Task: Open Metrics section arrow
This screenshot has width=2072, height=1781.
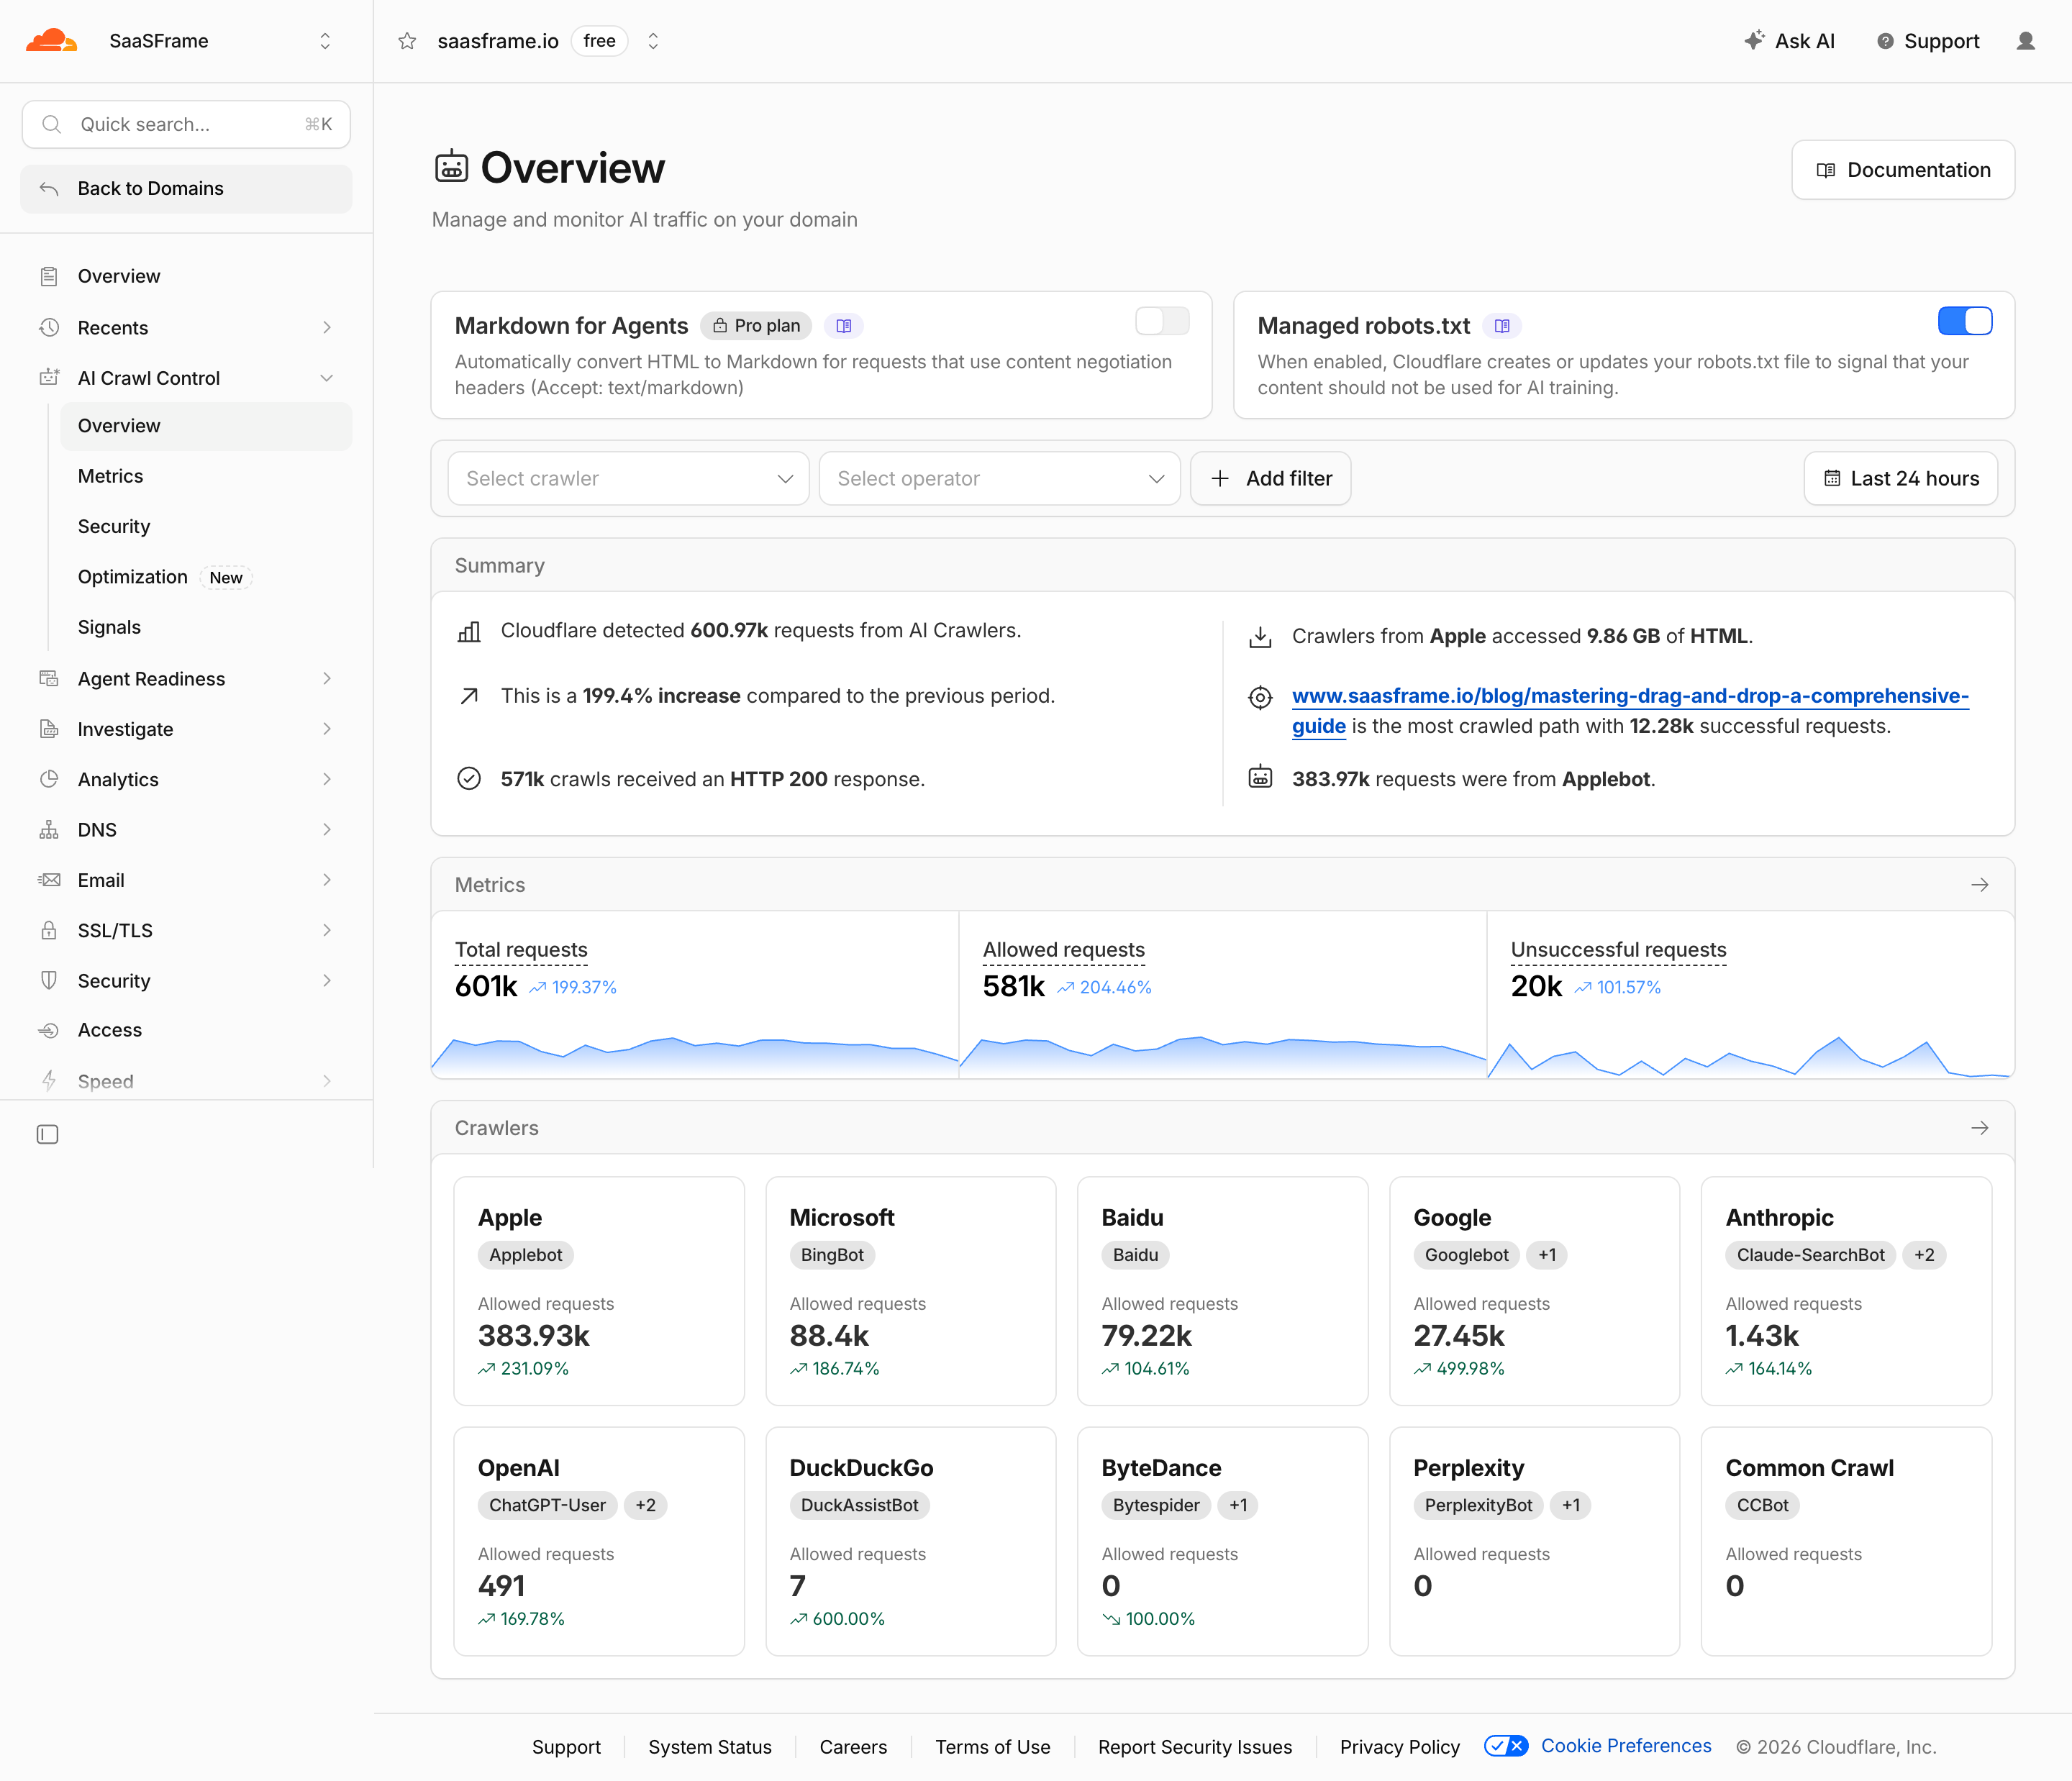Action: click(1979, 885)
